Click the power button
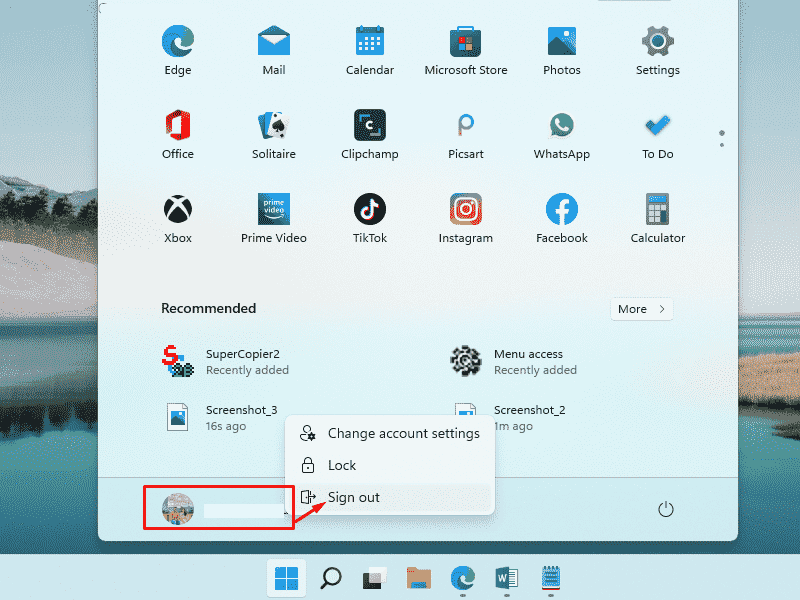The width and height of the screenshot is (800, 600). 666,509
